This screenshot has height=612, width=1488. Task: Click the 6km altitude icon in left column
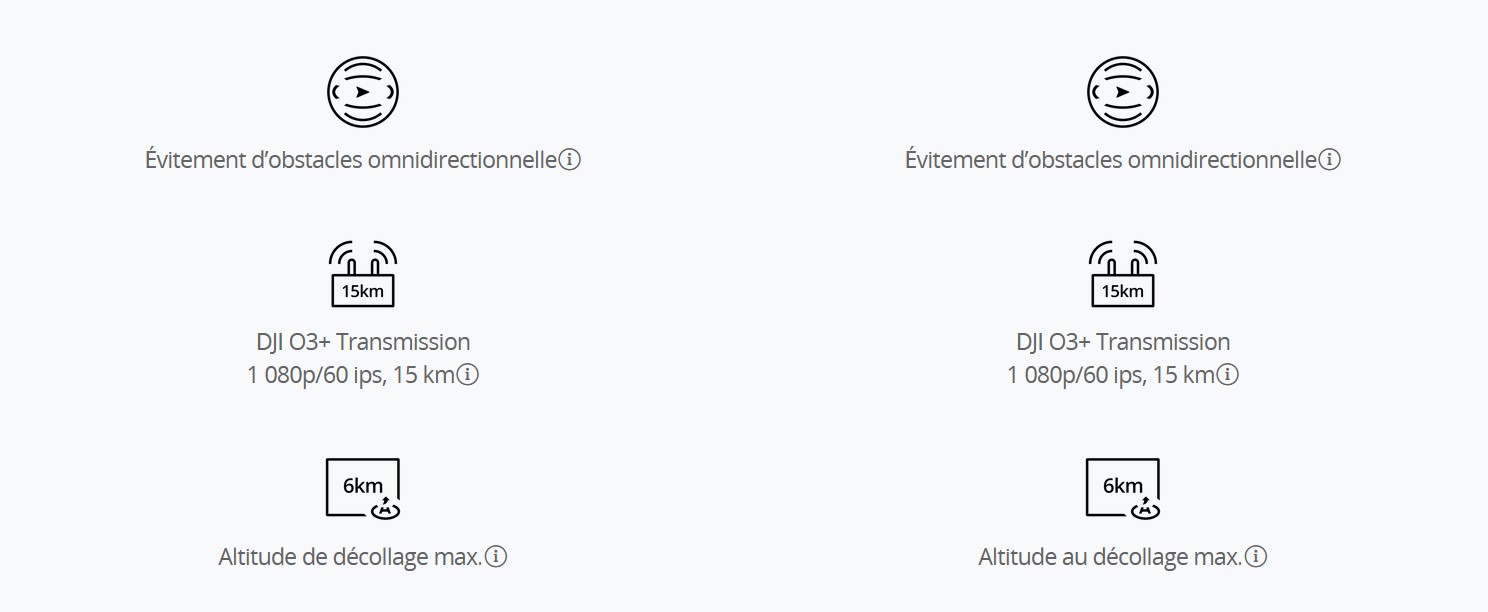[363, 489]
